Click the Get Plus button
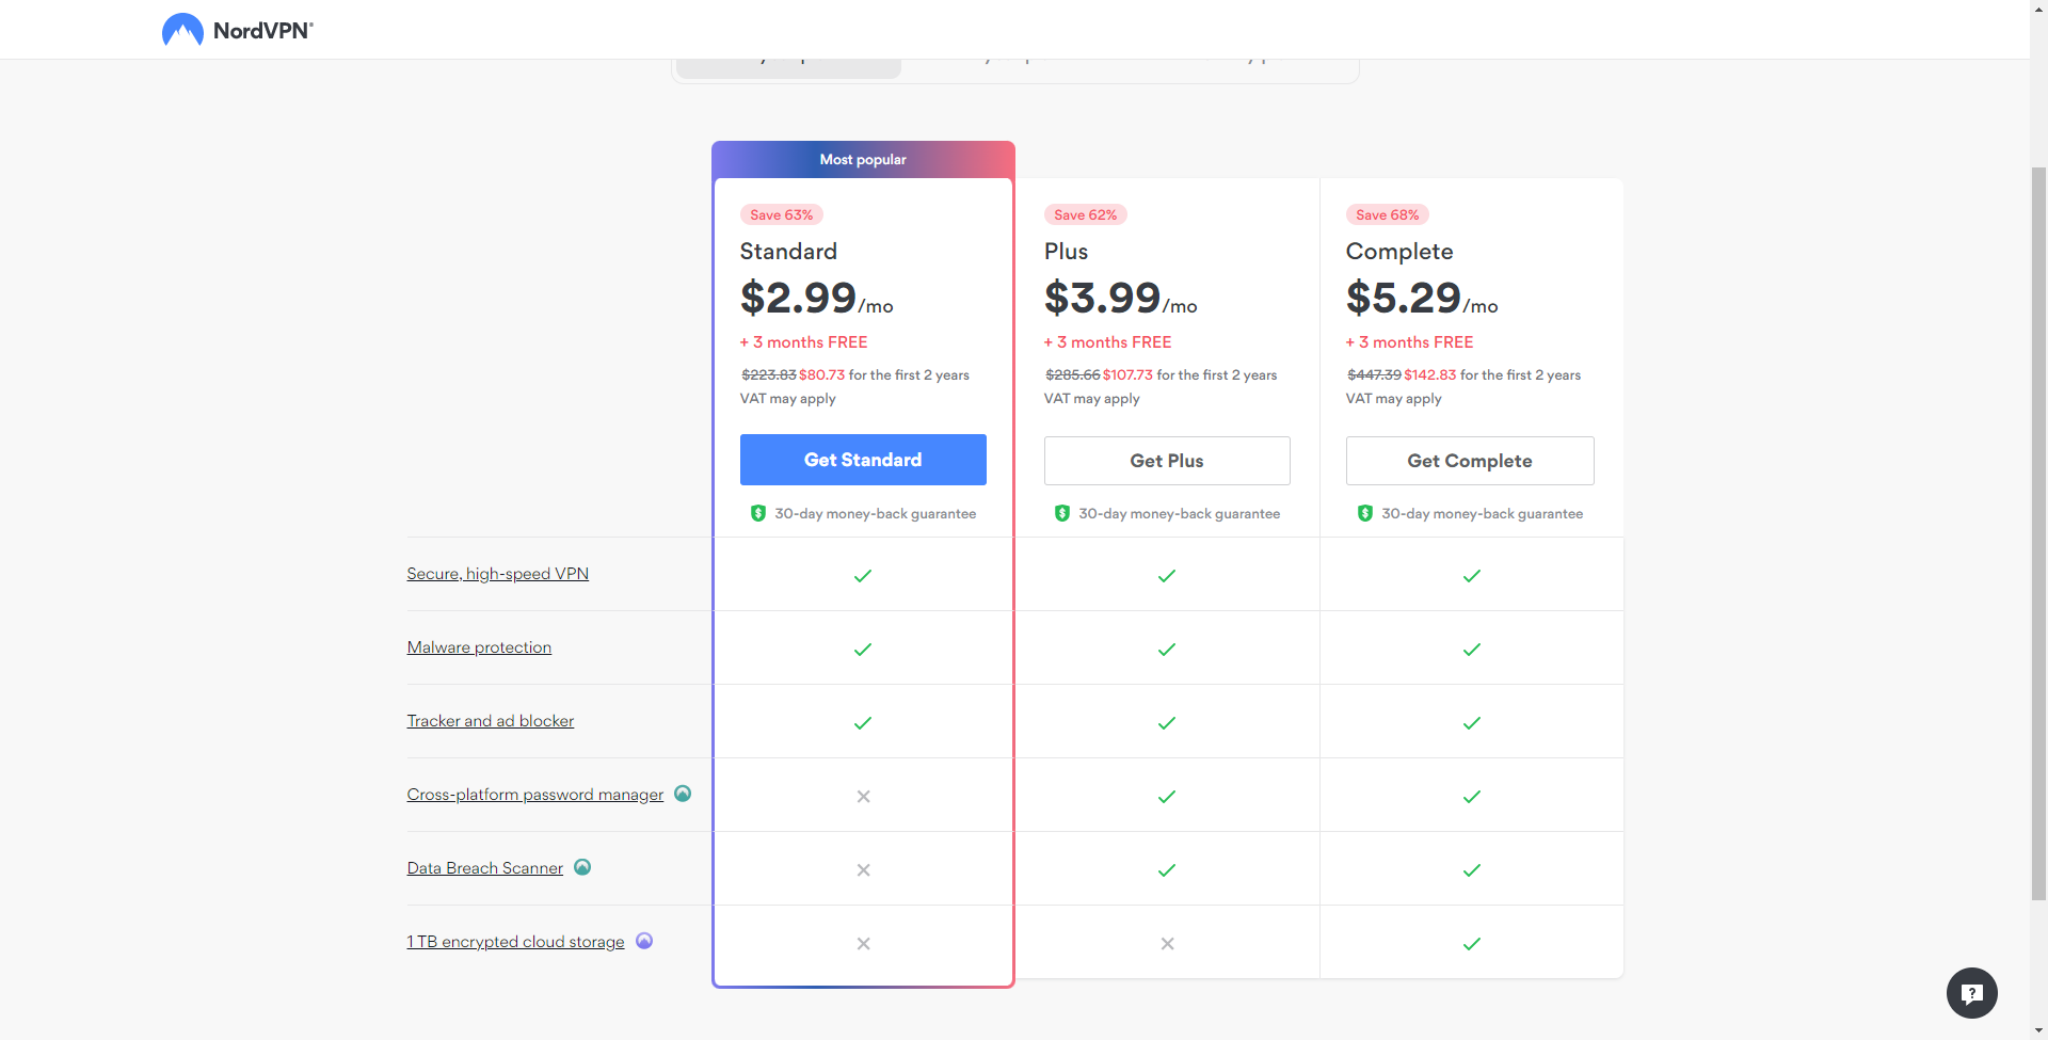Viewport: 2048px width, 1040px height. 1167,461
